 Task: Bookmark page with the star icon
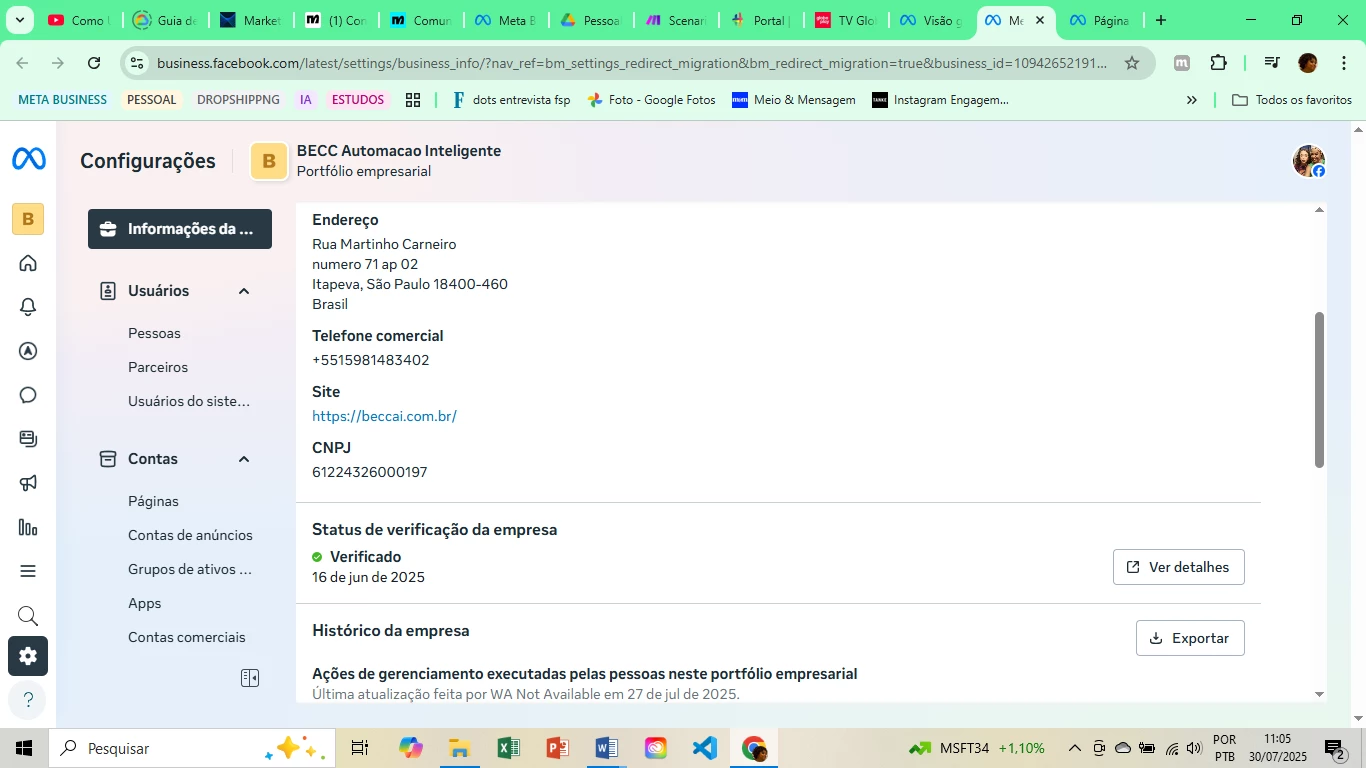[1132, 63]
